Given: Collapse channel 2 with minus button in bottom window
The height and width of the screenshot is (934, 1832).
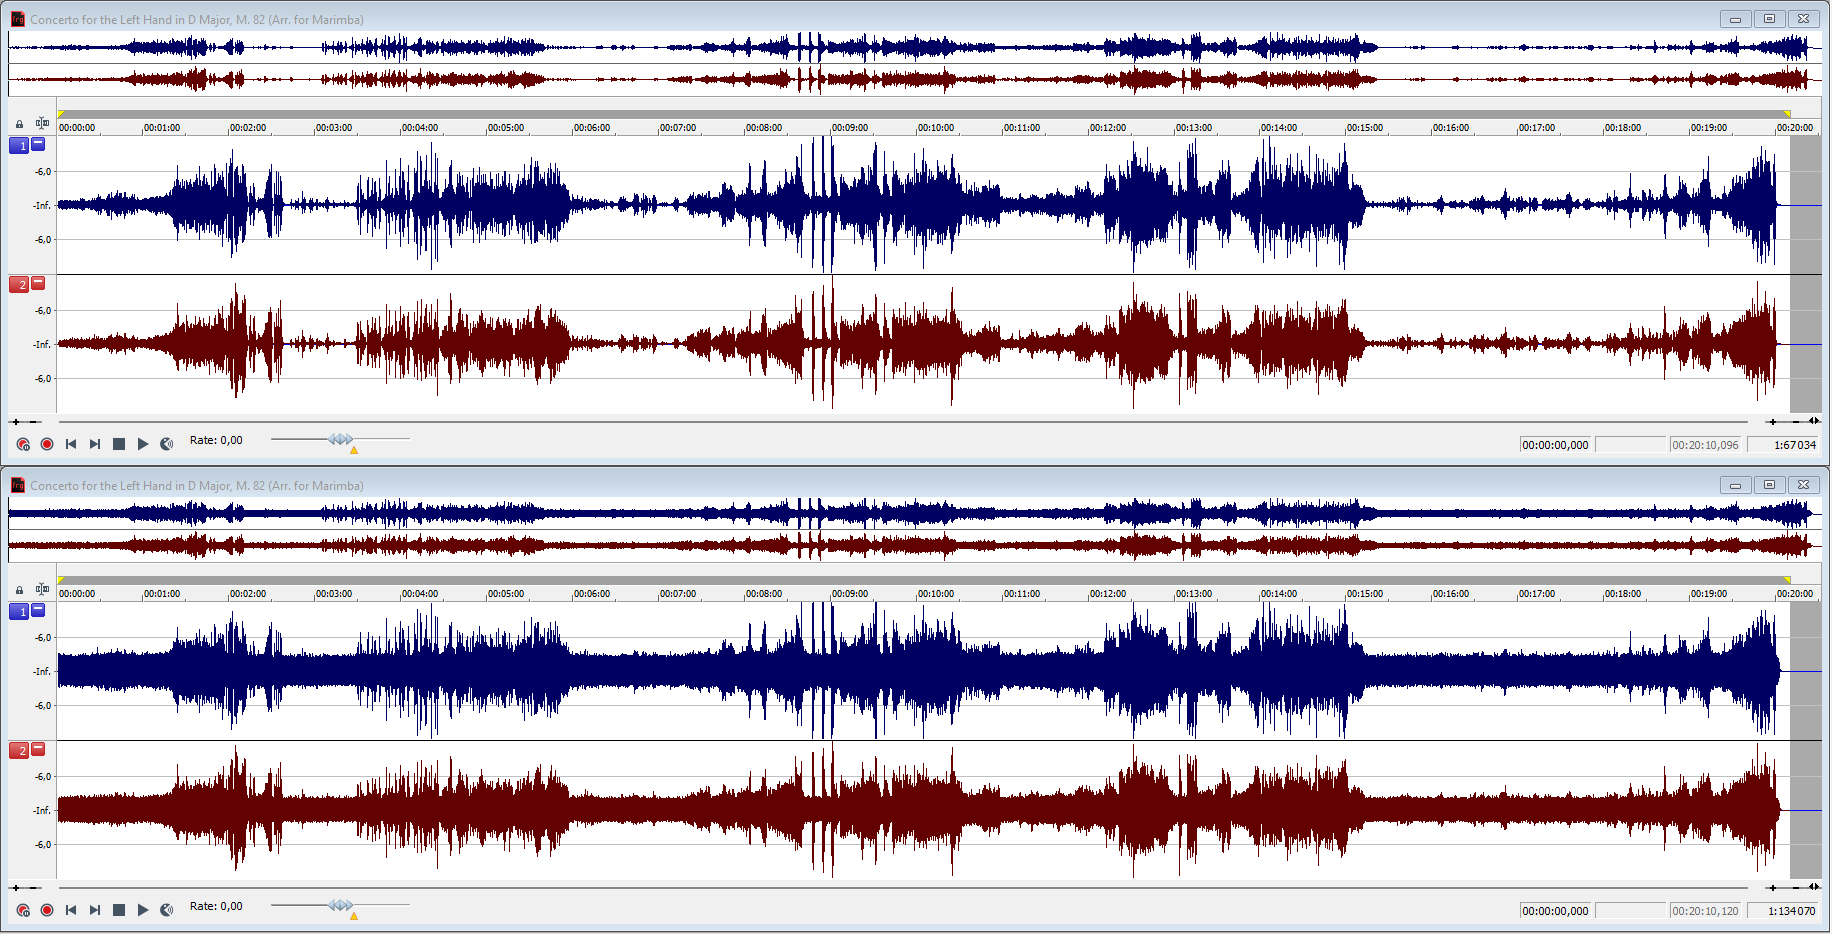Looking at the screenshot, I should tap(38, 749).
